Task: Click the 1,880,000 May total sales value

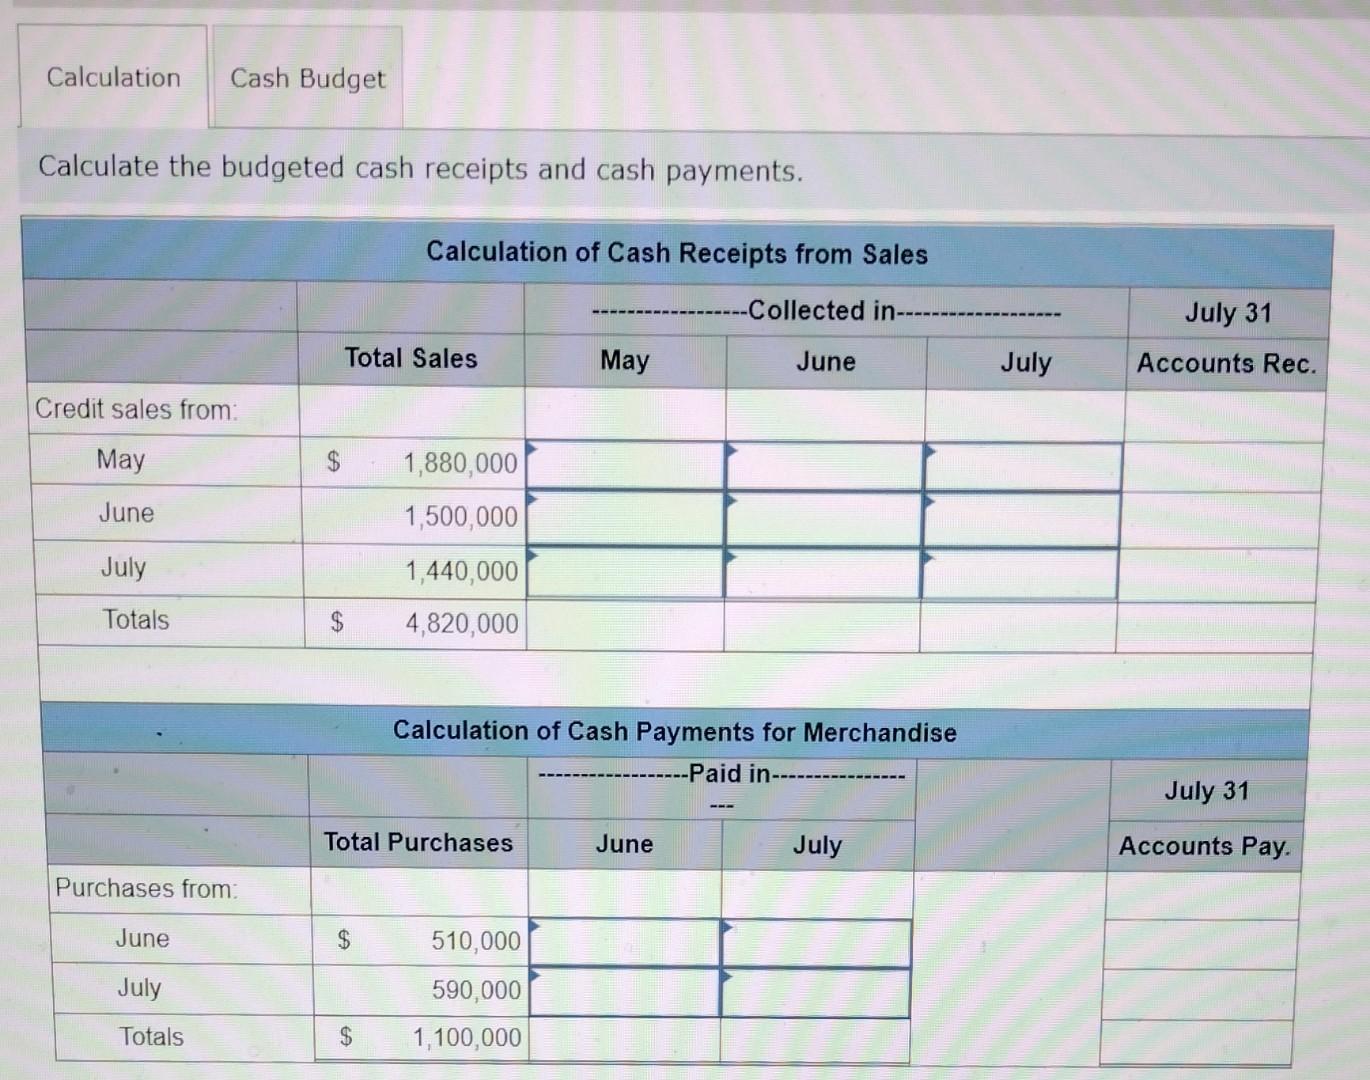Action: point(461,463)
